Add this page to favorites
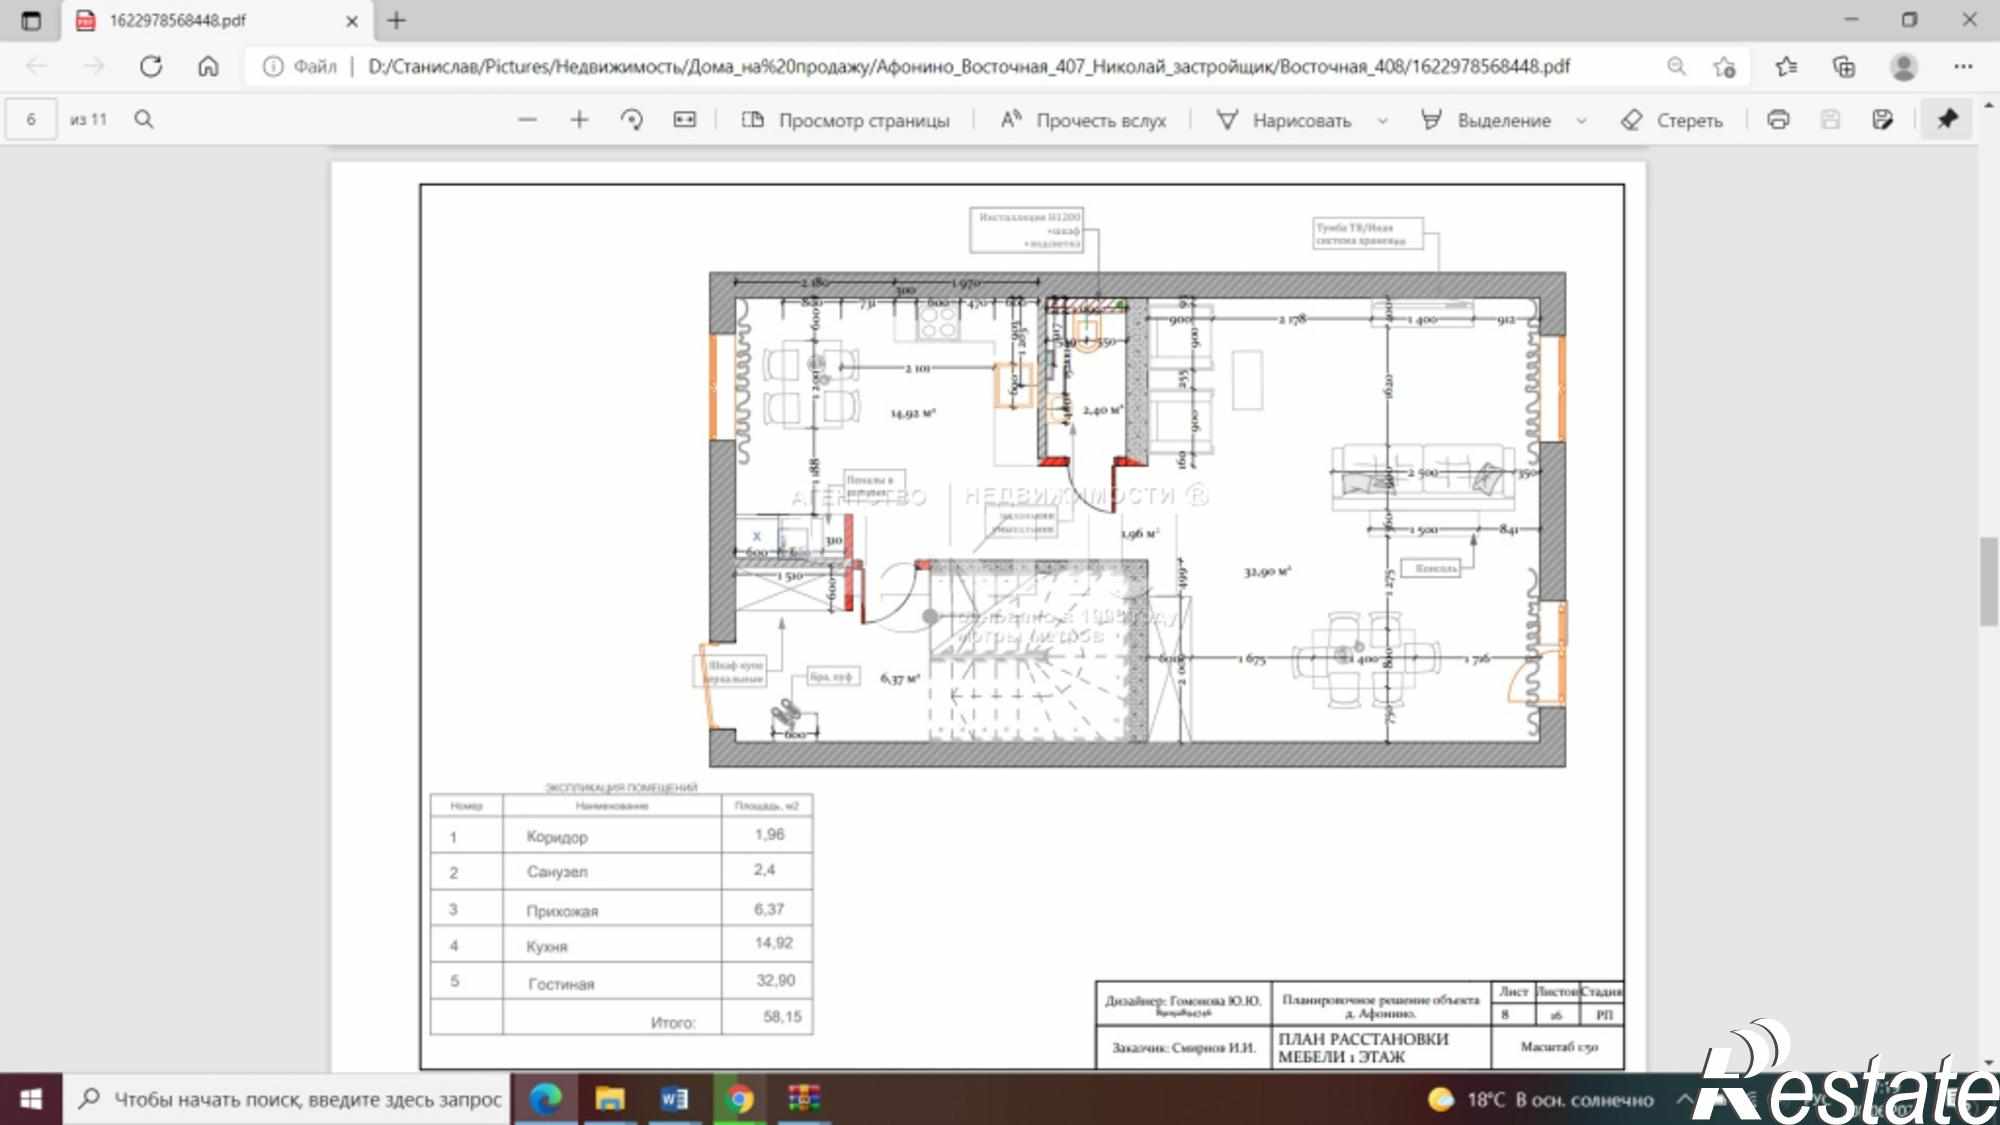The height and width of the screenshot is (1125, 2000). click(1724, 66)
